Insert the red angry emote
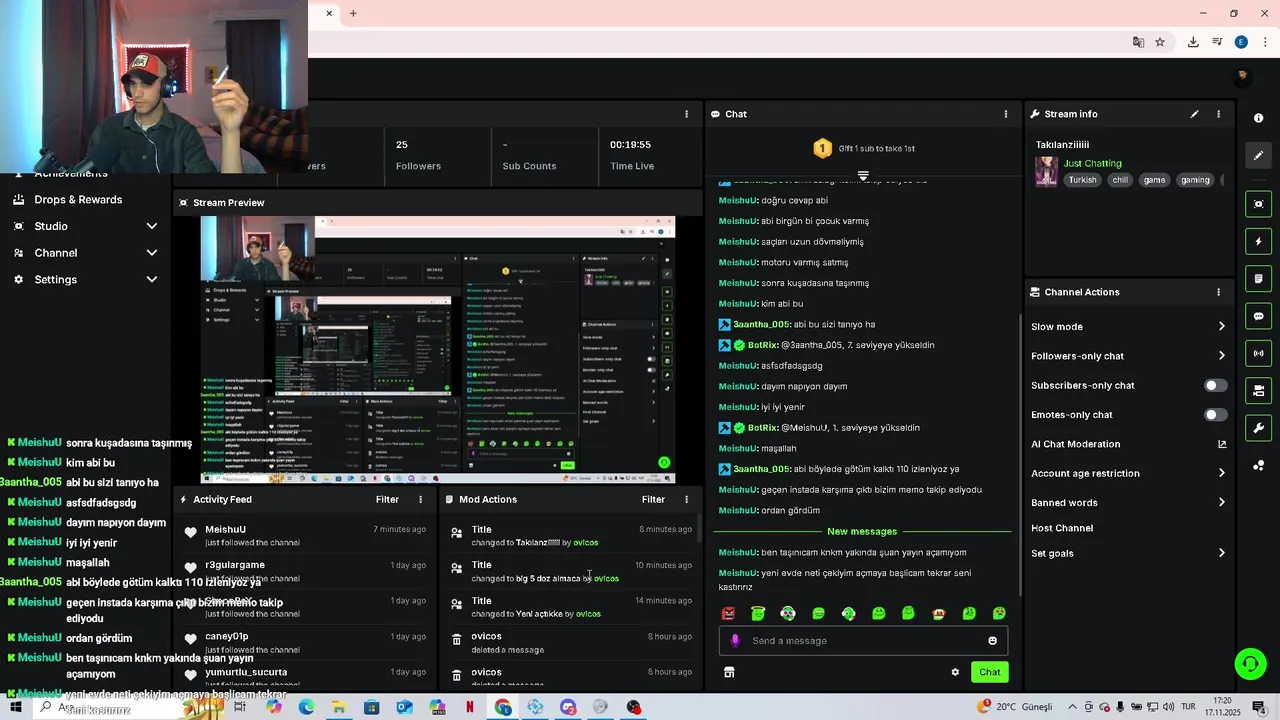 [728, 613]
